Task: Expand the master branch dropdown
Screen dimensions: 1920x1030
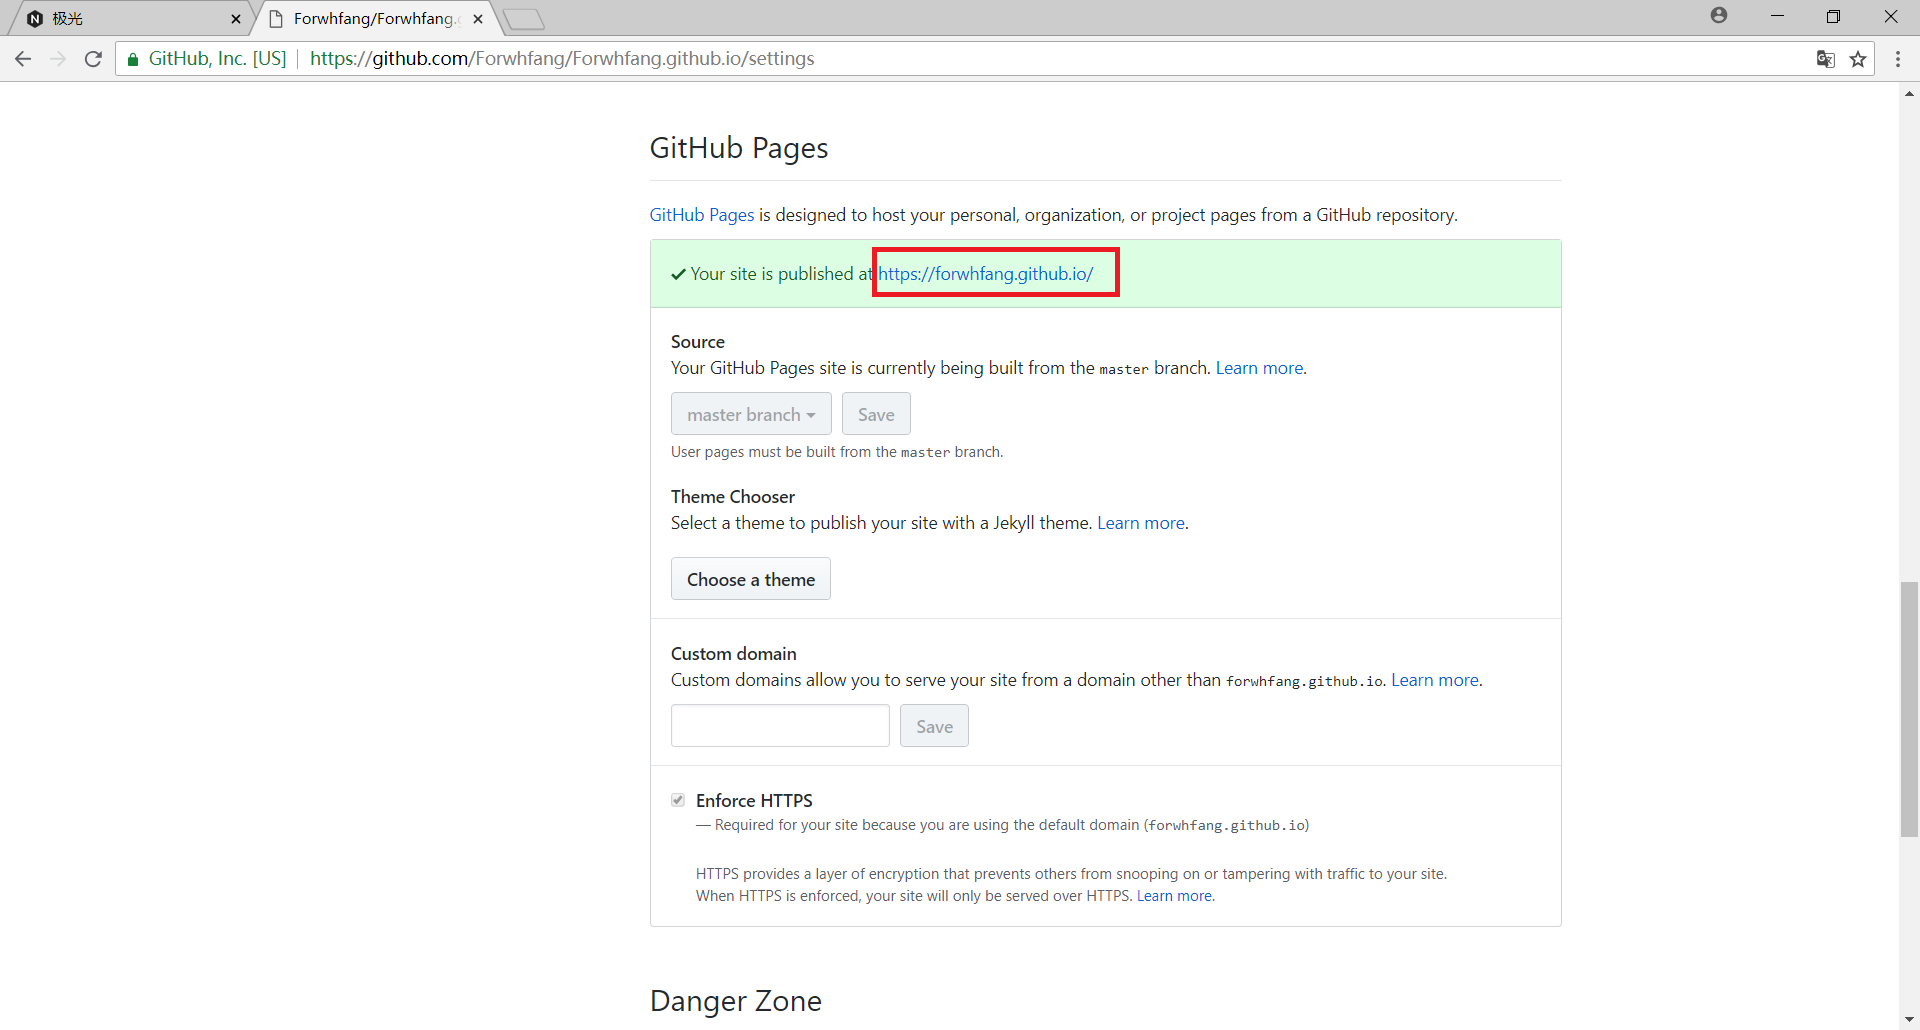Action: coord(751,414)
